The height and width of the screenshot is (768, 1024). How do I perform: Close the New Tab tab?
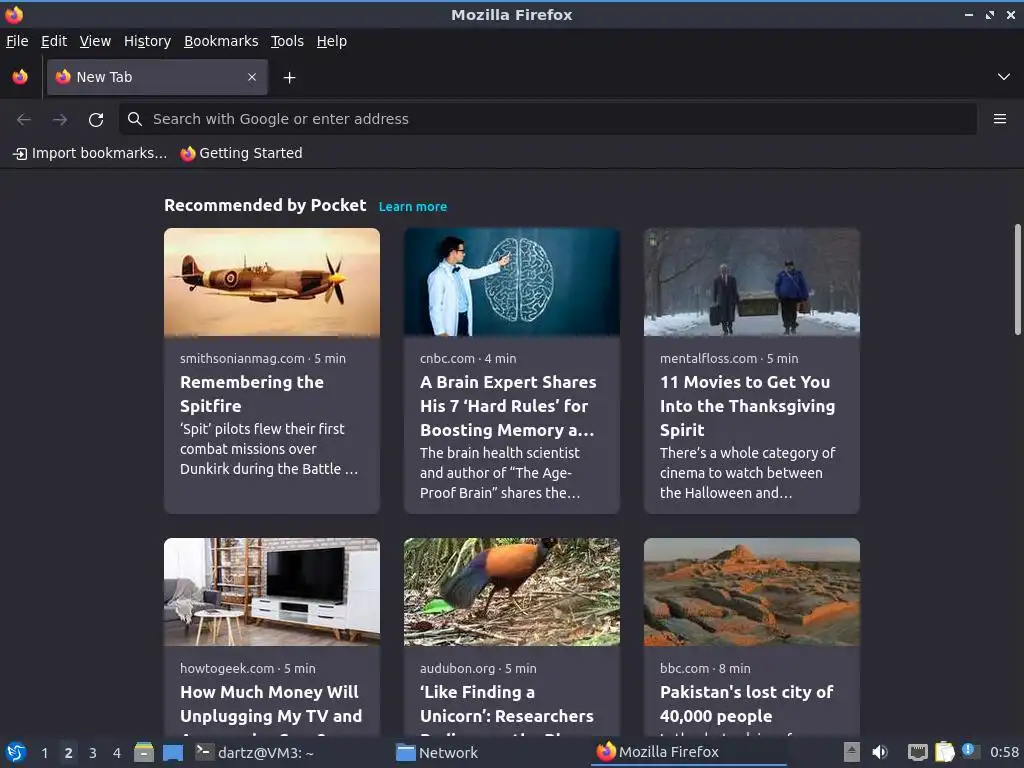(x=252, y=77)
